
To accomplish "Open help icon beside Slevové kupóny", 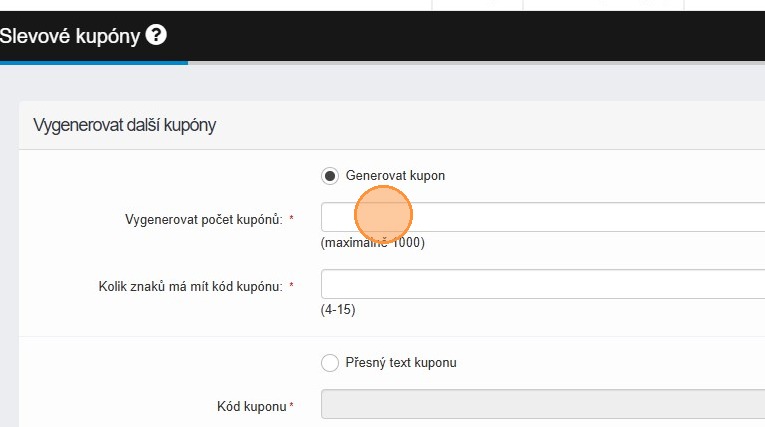I will pyautogui.click(x=156, y=35).
